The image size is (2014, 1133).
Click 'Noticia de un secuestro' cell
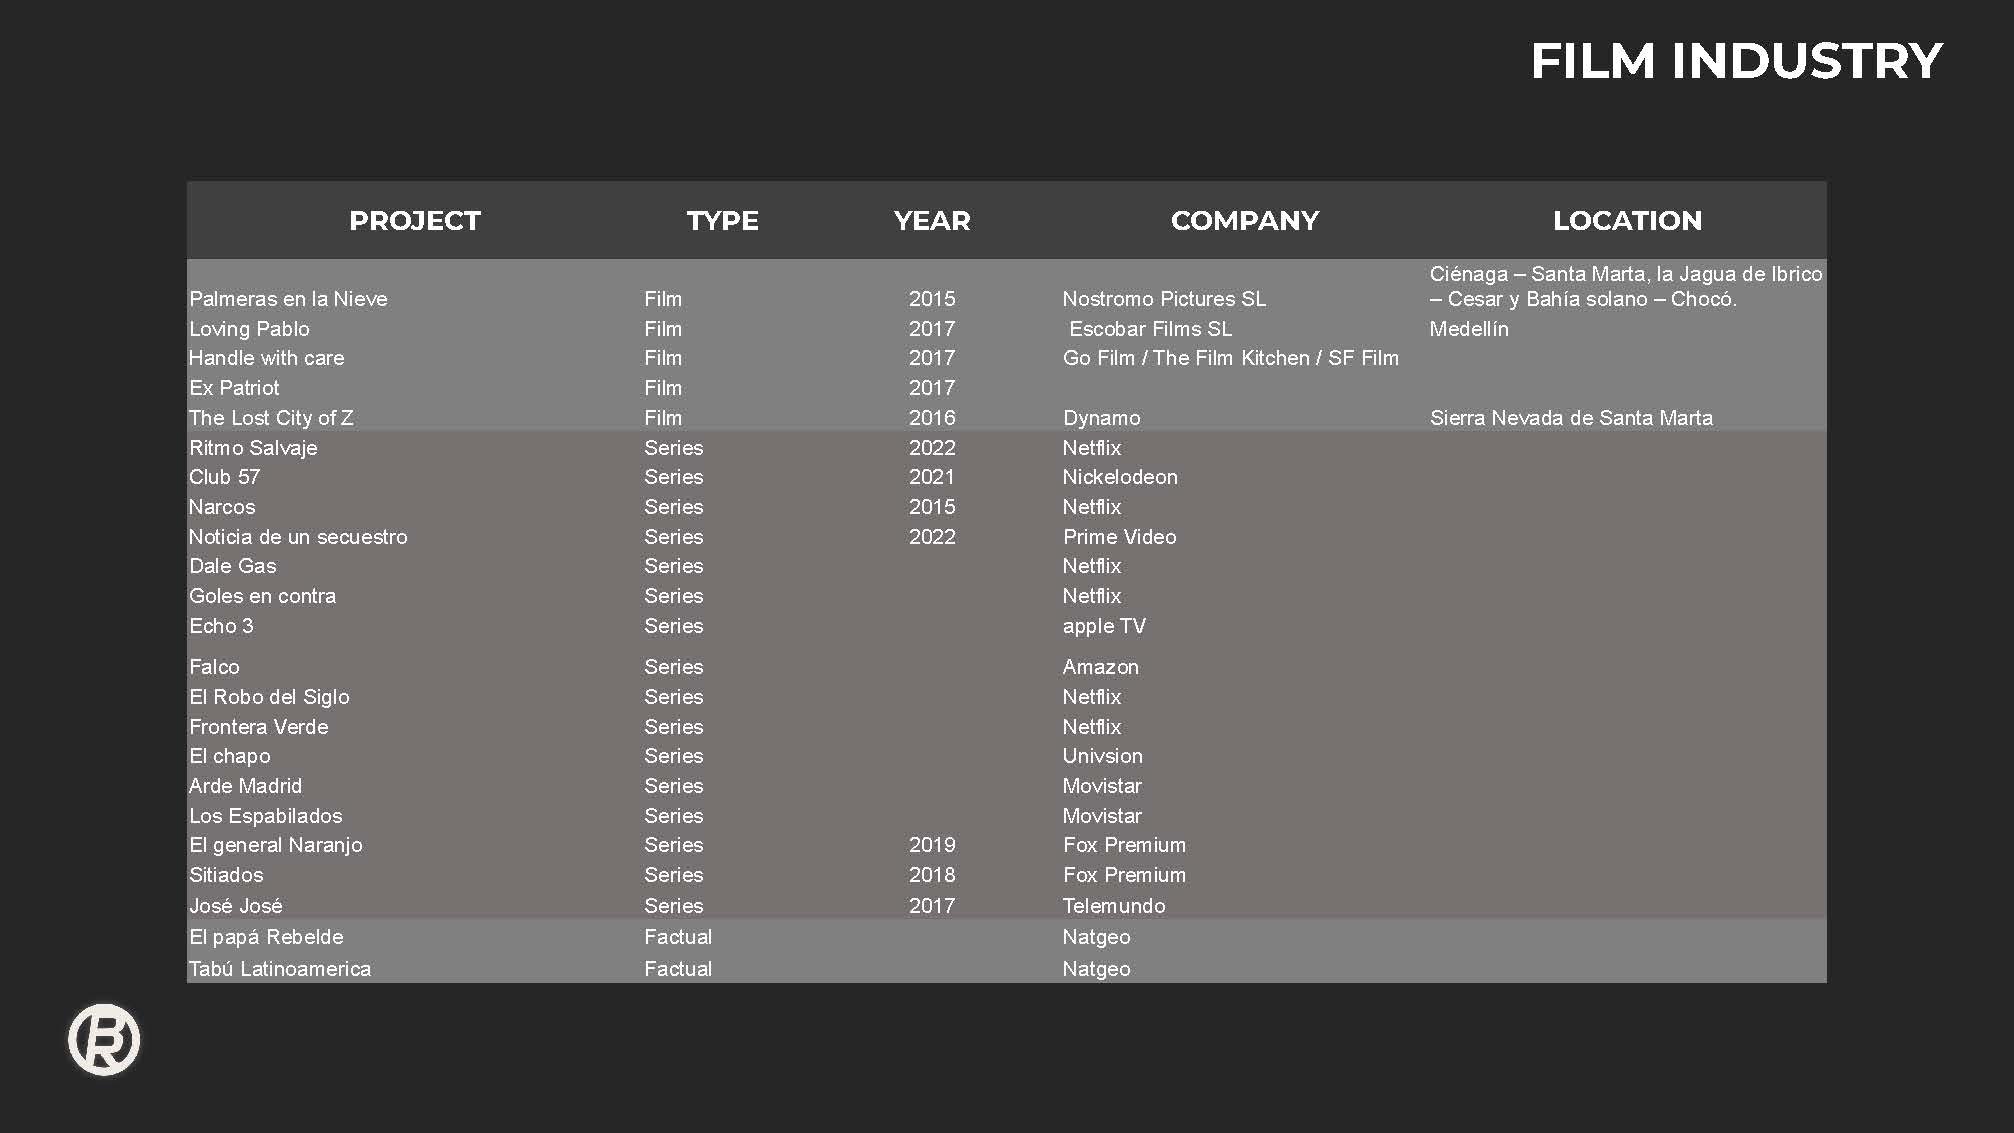point(298,537)
